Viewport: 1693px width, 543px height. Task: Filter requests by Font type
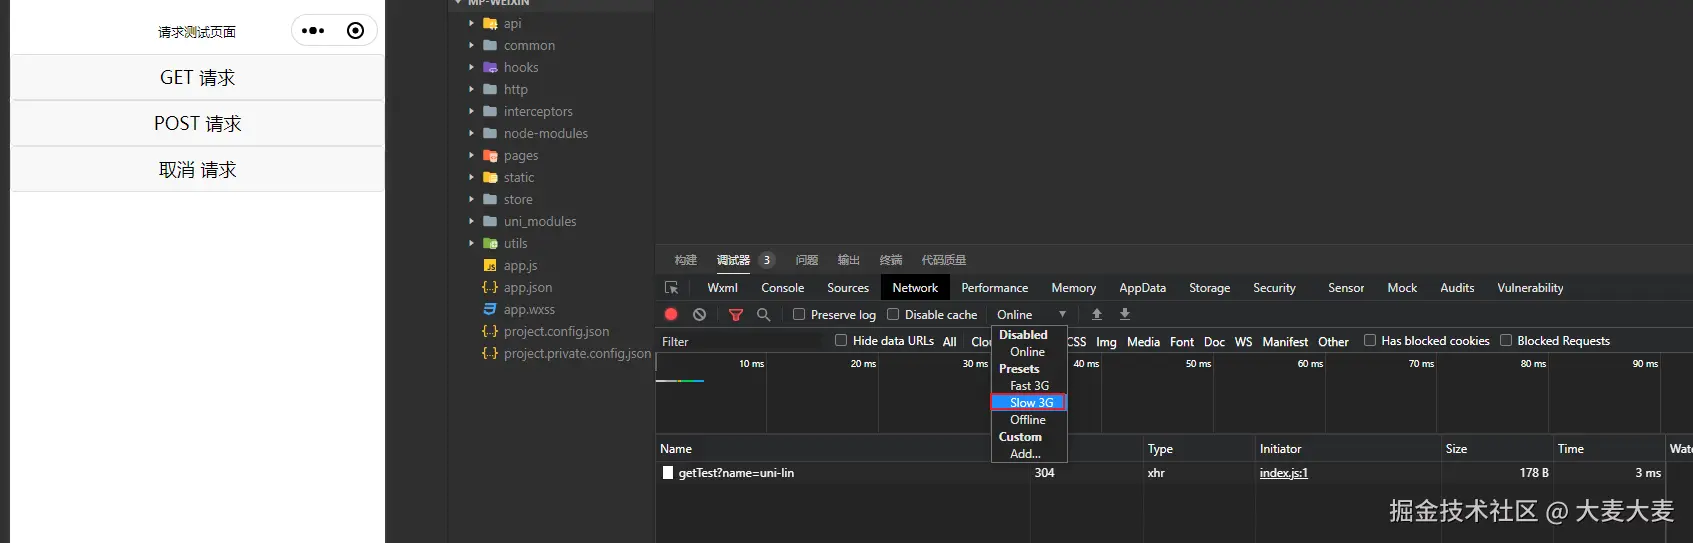pos(1182,342)
